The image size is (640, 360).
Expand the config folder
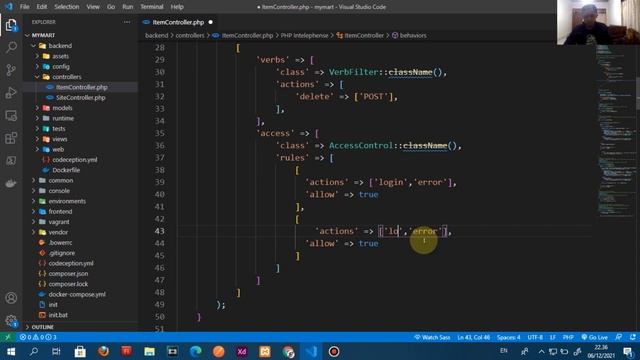pos(60,67)
